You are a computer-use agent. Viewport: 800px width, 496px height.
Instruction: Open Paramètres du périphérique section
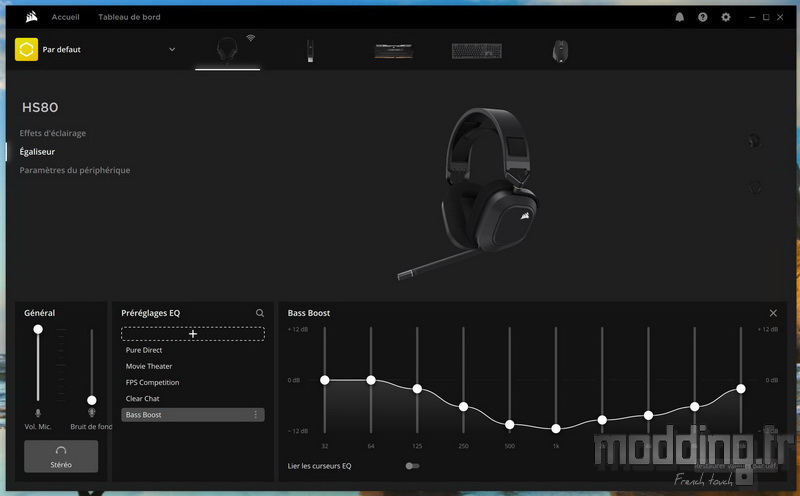(x=74, y=170)
